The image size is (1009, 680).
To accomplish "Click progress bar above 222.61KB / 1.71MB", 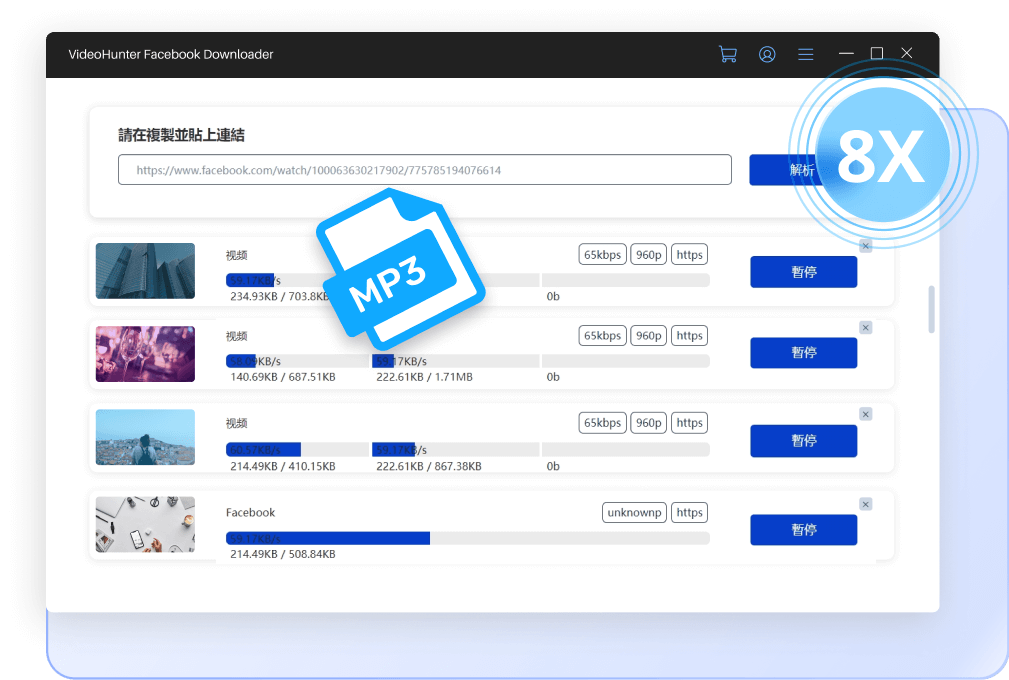I will tap(456, 361).
